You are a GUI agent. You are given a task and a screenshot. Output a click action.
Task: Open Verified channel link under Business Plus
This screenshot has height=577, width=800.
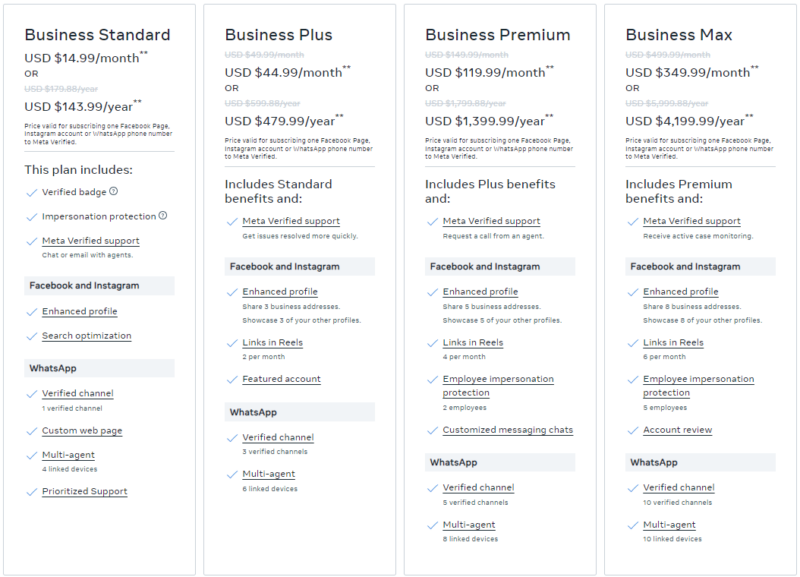click(x=278, y=438)
